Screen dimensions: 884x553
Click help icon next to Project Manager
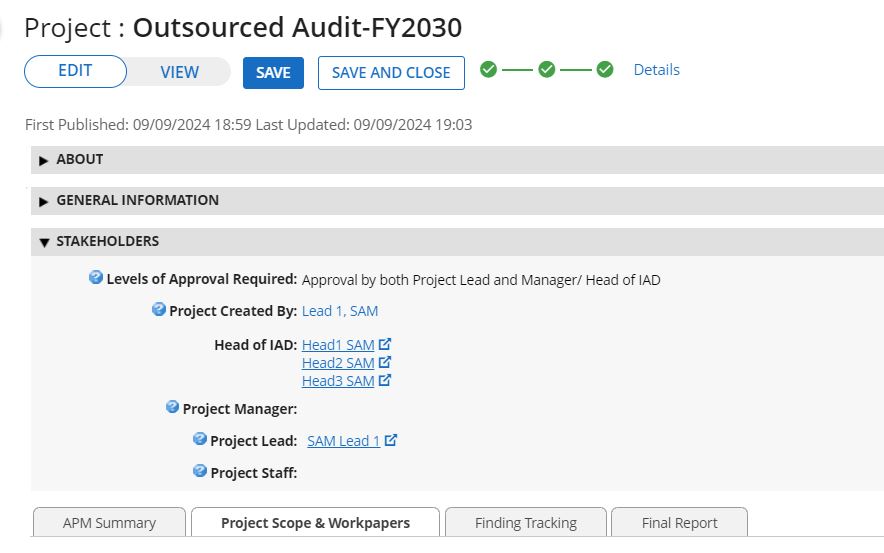pos(173,407)
